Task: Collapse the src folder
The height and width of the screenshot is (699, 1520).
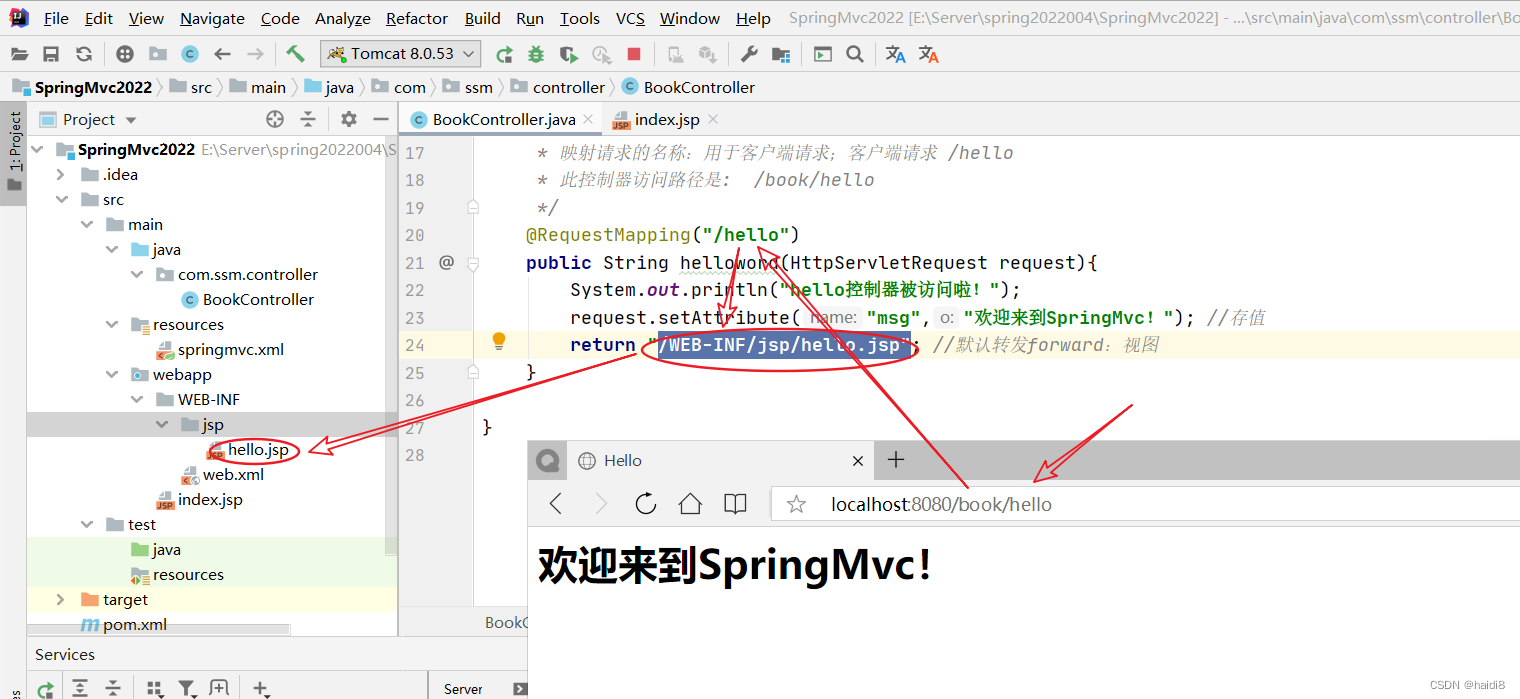Action: click(x=61, y=200)
